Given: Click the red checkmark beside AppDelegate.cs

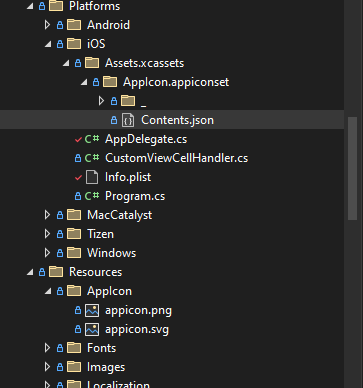Looking at the screenshot, I should click(x=78, y=139).
